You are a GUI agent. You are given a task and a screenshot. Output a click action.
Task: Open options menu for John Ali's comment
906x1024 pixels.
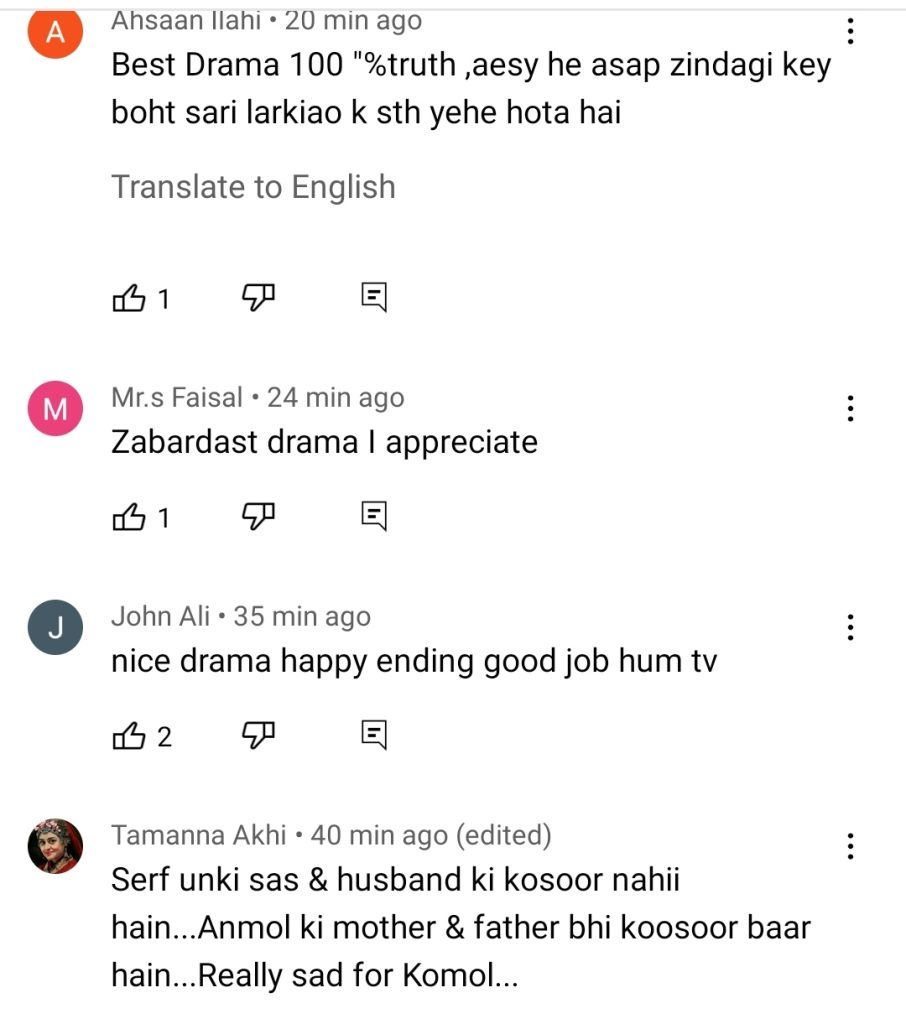pos(850,627)
